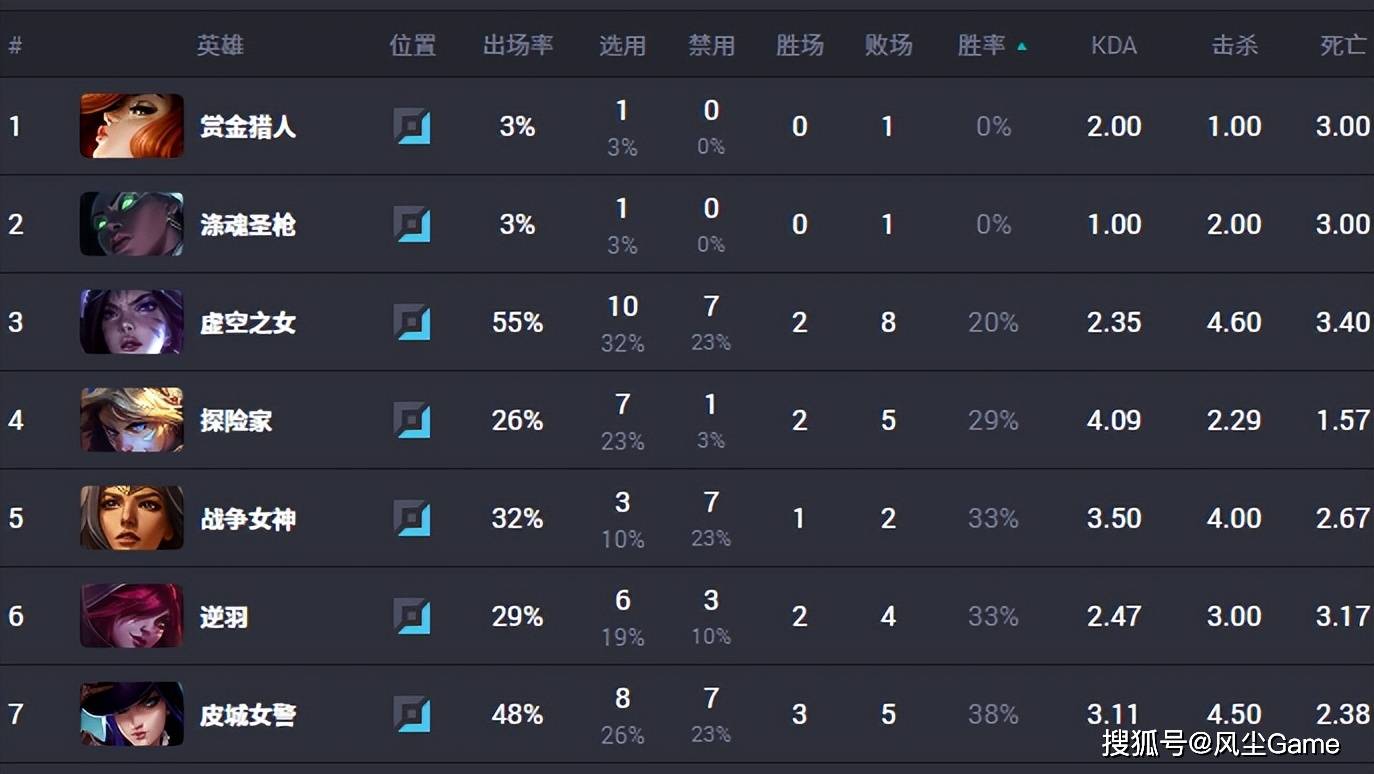Sort the table by the 击杀 header

click(1235, 45)
